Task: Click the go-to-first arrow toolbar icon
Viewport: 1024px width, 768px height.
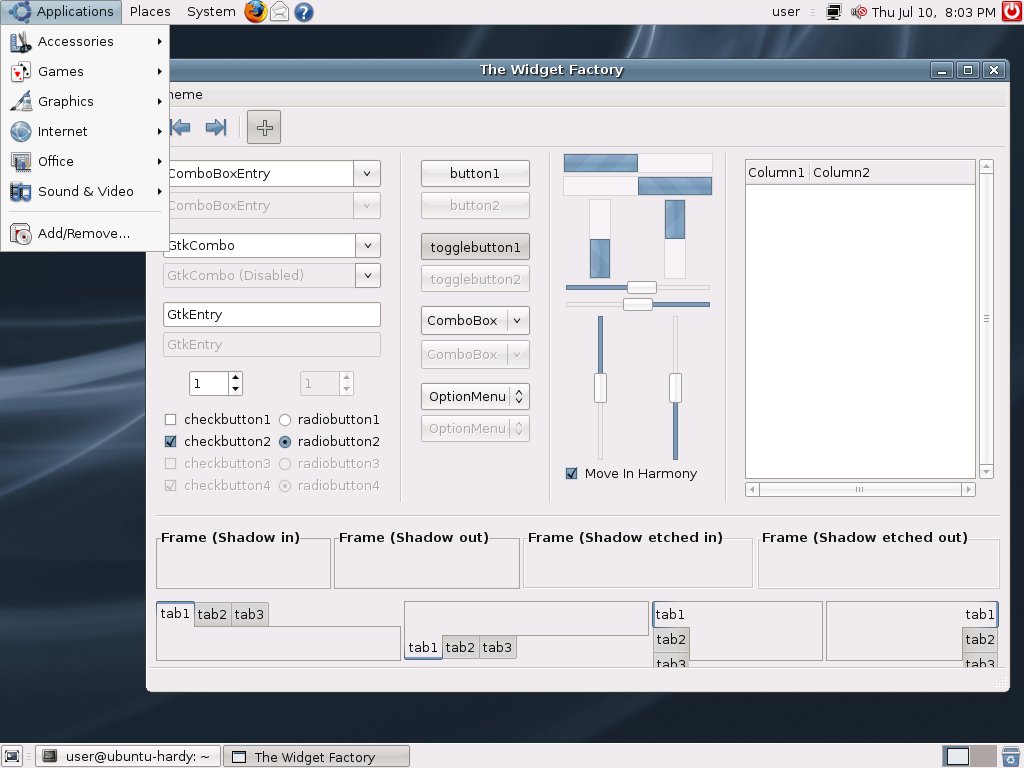Action: (180, 127)
